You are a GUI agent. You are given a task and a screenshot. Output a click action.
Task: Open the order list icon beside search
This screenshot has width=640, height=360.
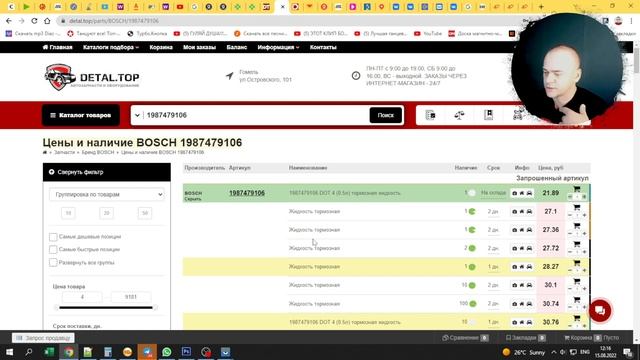(x=430, y=115)
